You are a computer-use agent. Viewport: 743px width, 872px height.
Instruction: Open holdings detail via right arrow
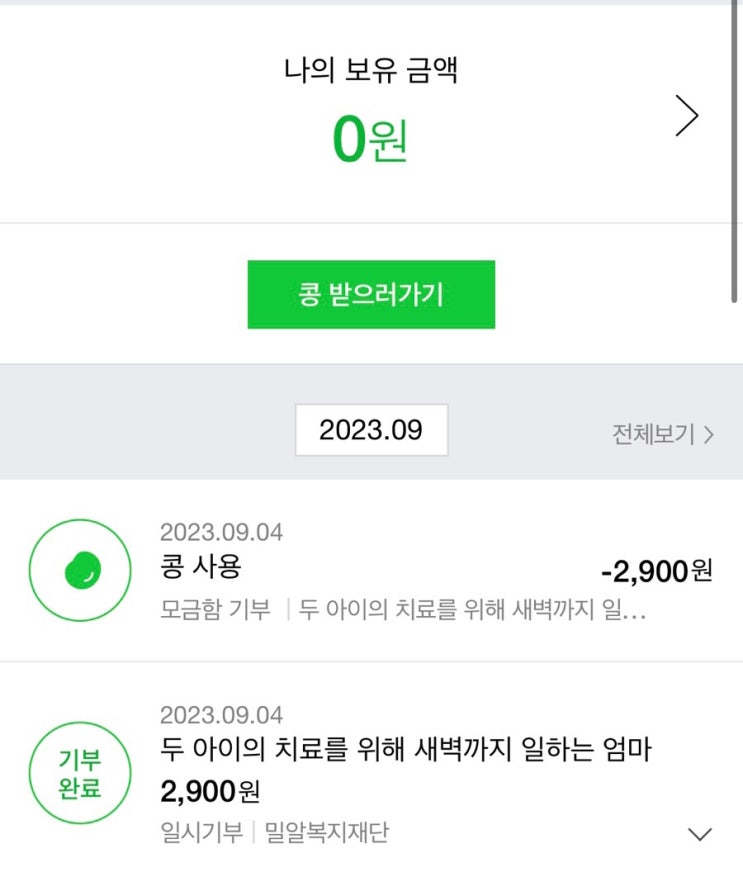(x=686, y=117)
